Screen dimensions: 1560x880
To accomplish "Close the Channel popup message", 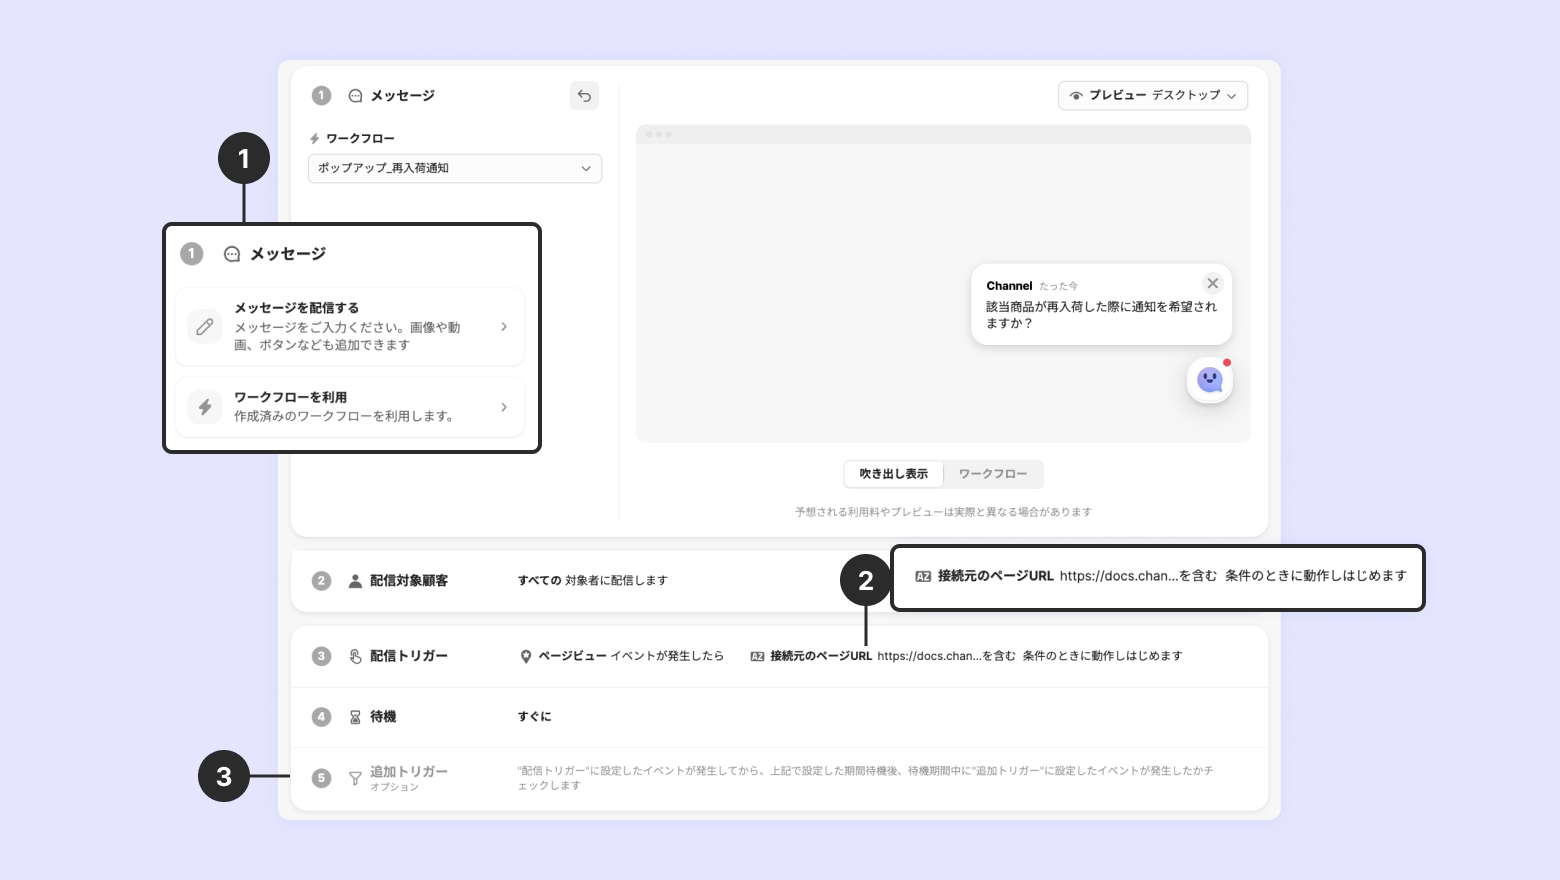I will coord(1213,283).
